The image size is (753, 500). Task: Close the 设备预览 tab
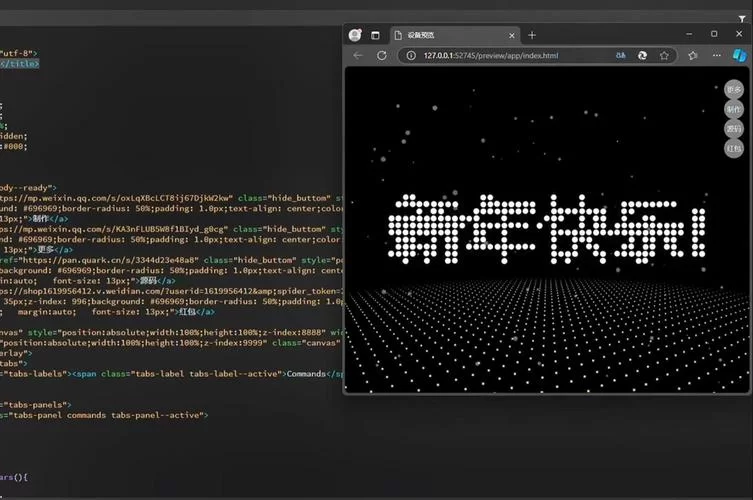509,35
